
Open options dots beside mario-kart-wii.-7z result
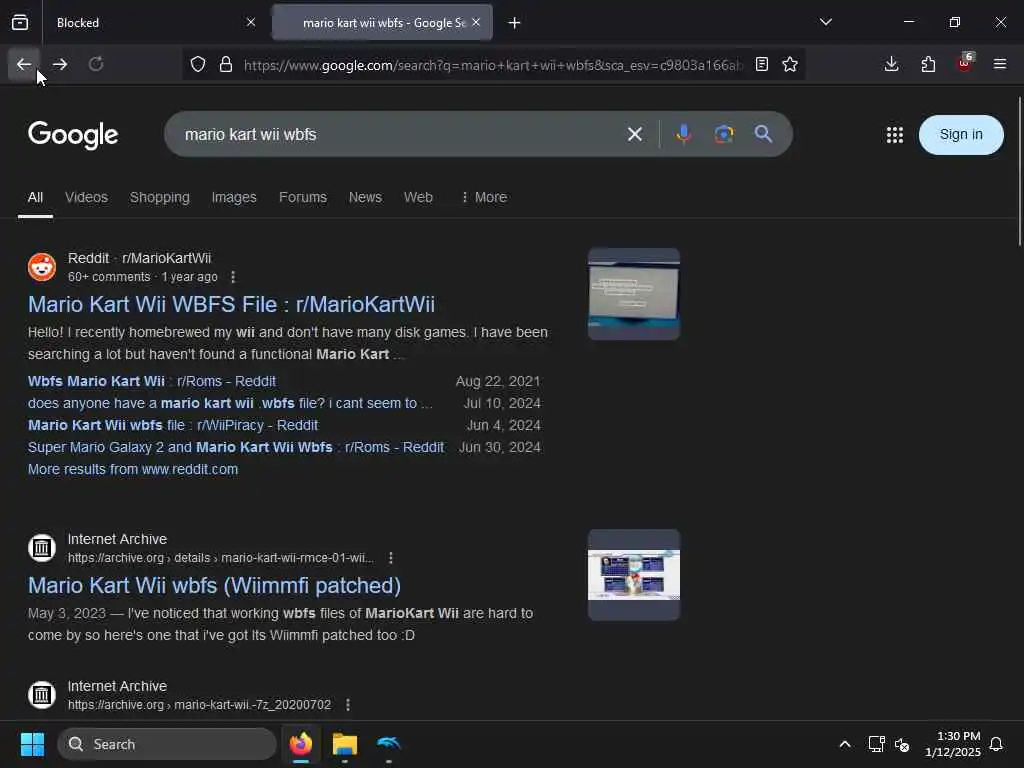coord(348,705)
